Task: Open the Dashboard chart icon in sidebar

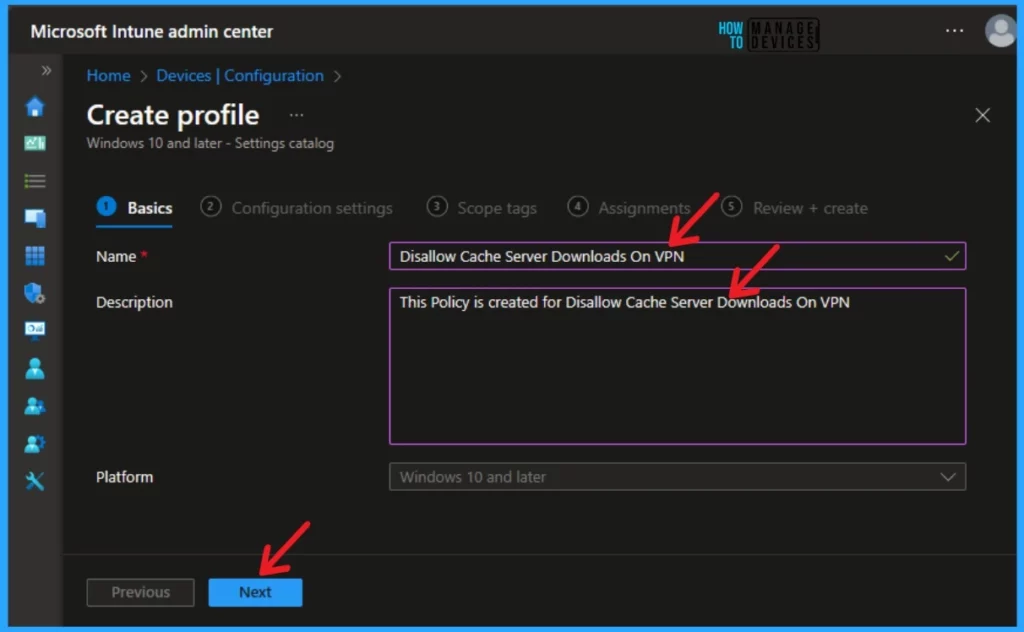Action: [x=35, y=143]
